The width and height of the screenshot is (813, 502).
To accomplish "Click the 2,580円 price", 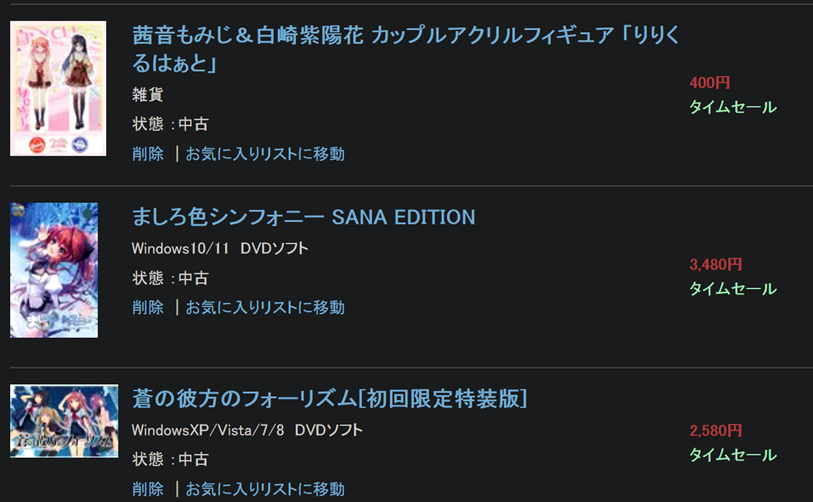I will point(715,431).
